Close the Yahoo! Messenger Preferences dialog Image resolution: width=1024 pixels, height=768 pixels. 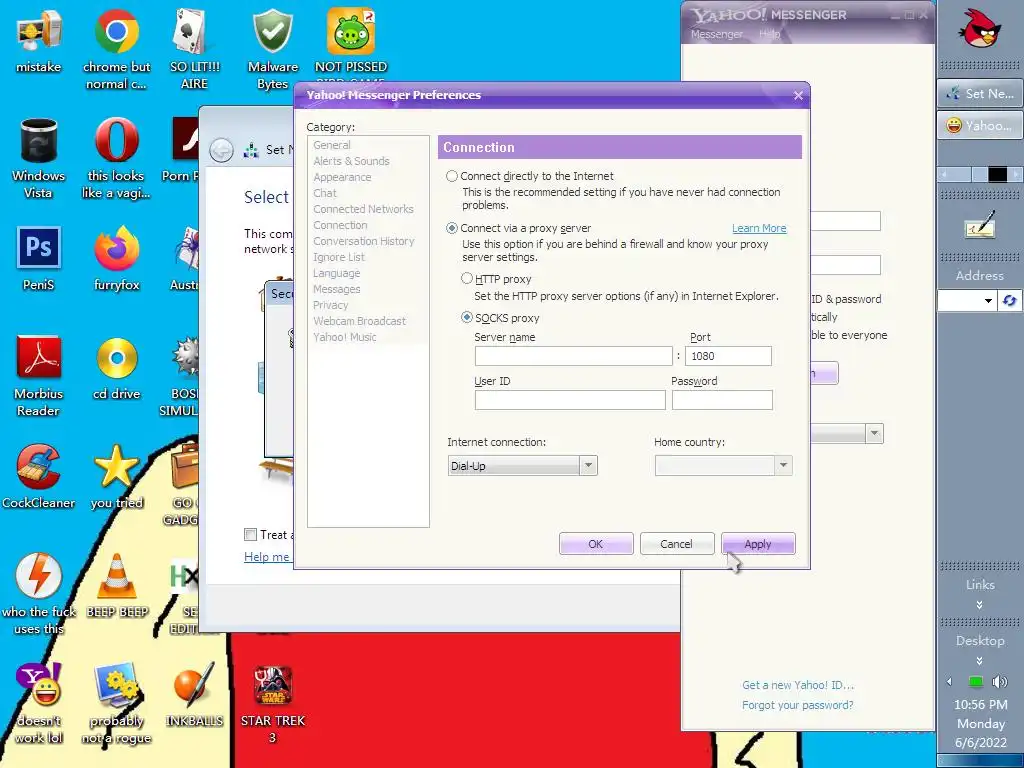[x=798, y=96]
